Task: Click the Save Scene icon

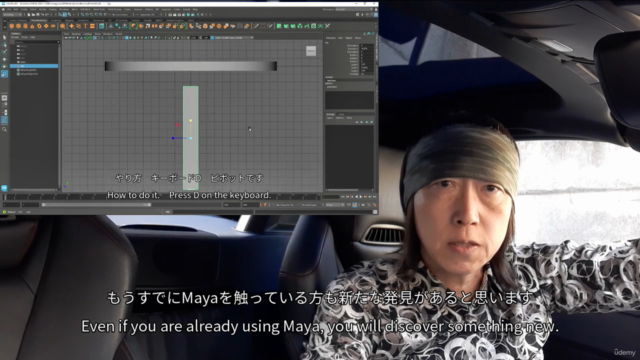Action: tap(37, 15)
